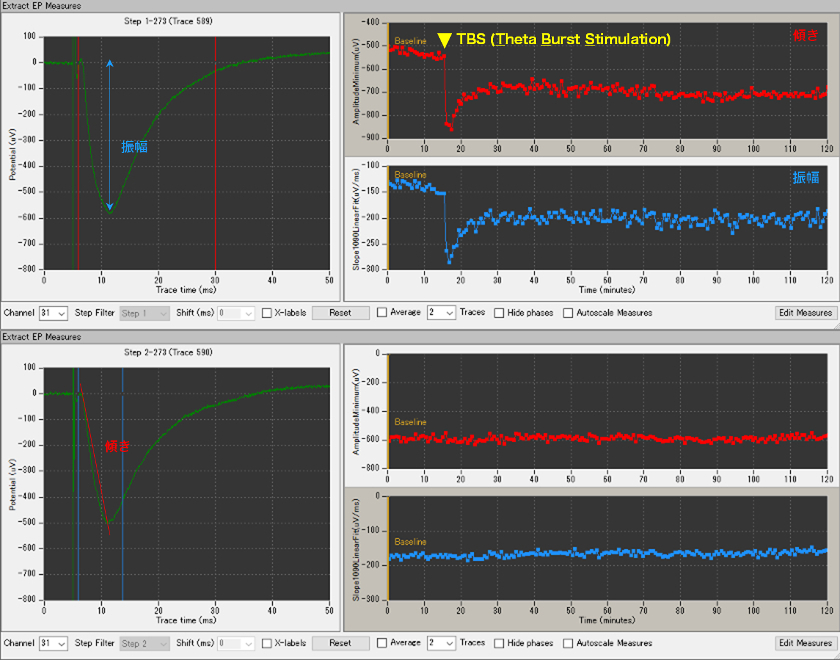Click the blue amplitude arrow in top trace
The image size is (840, 660).
click(110, 135)
